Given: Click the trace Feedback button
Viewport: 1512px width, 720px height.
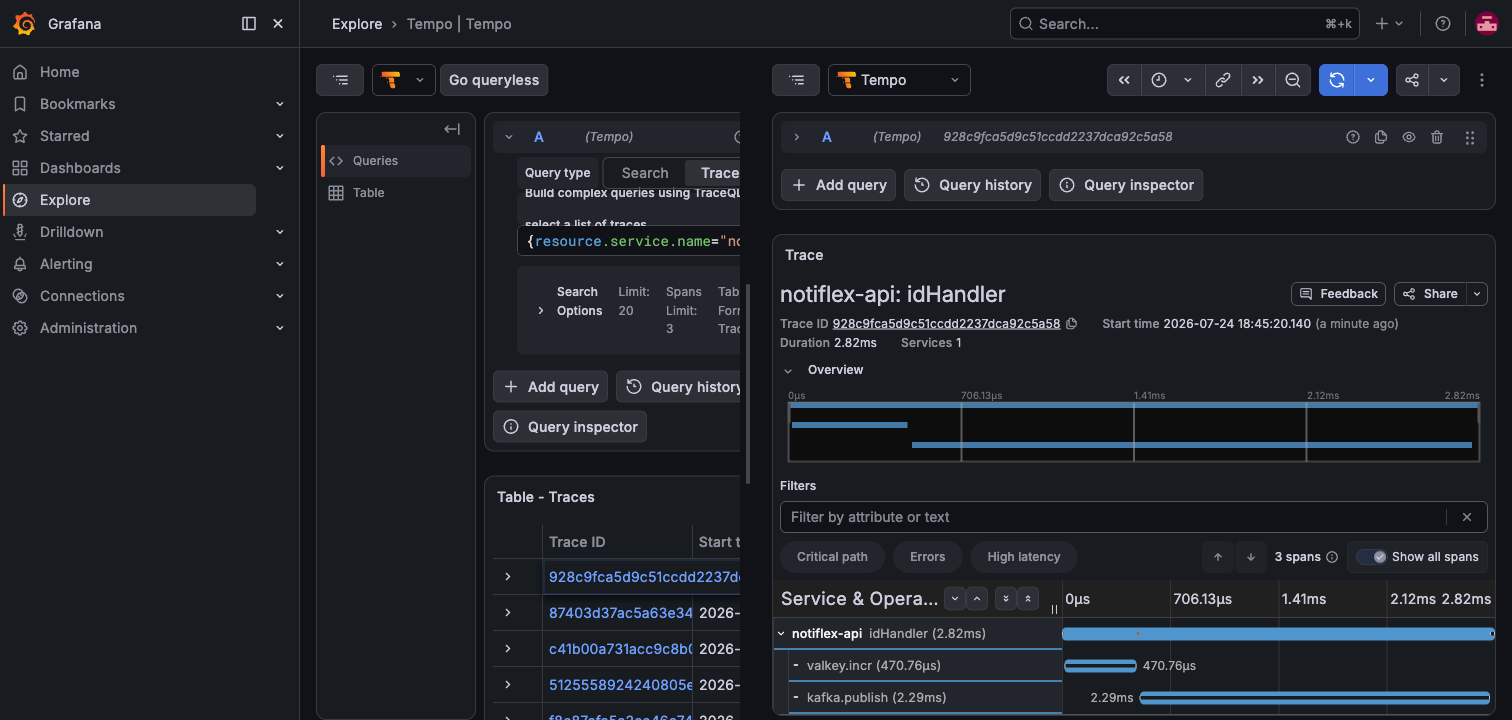Looking at the screenshot, I should (1338, 294).
